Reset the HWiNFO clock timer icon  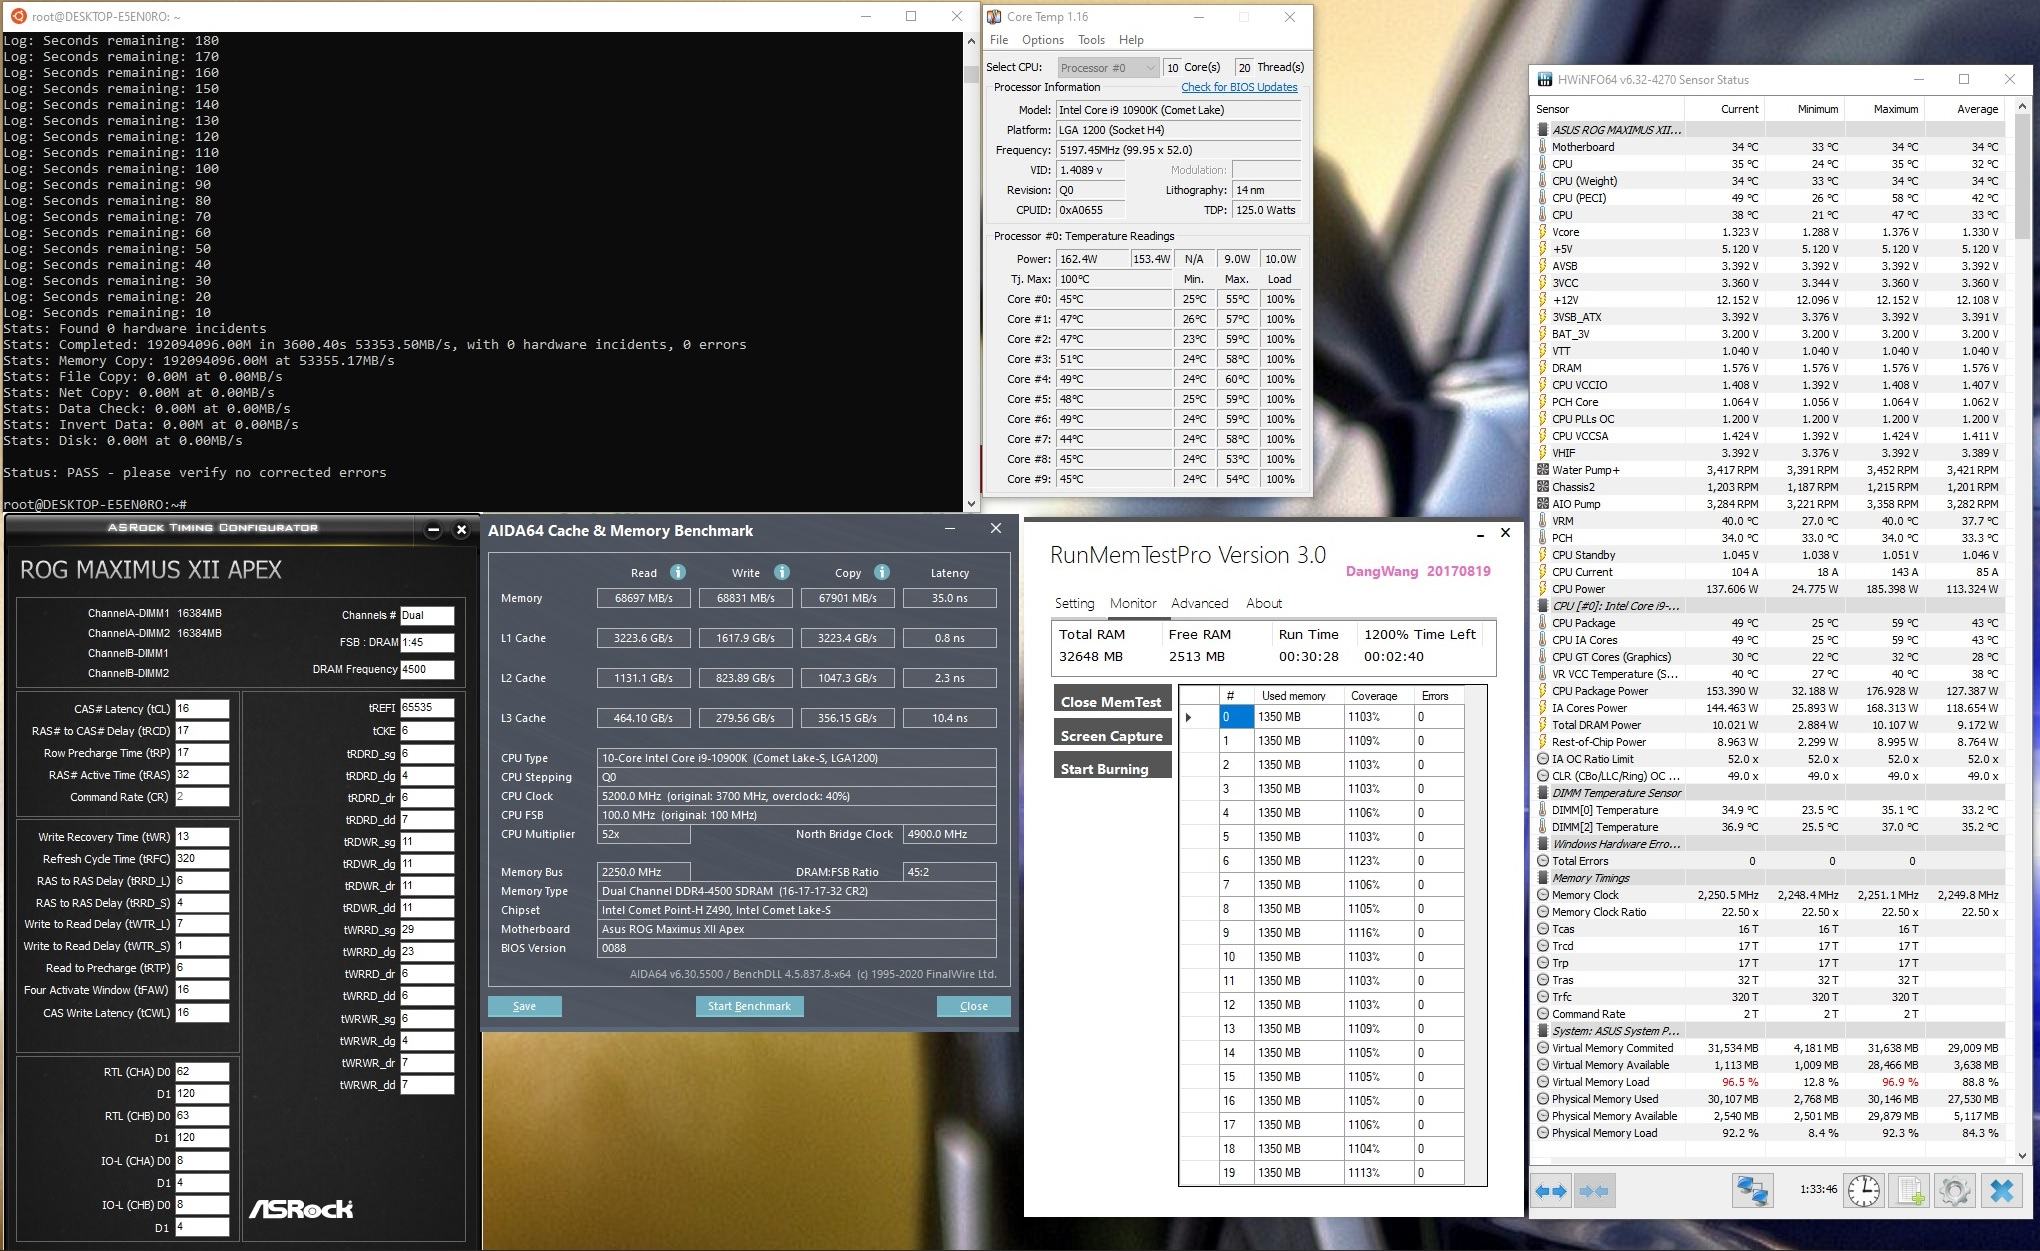point(1864,1190)
